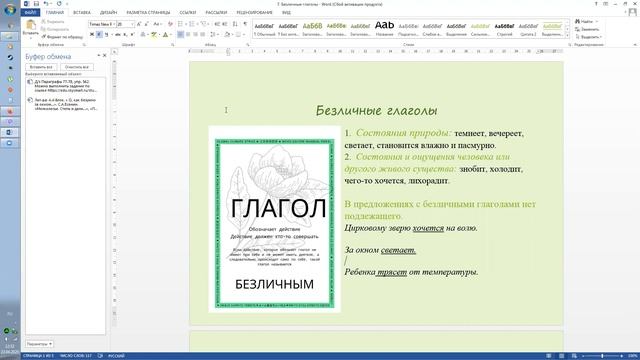The width and height of the screenshot is (640, 360).
Task: Switch to the РАССЫЛКИ ribbon tab
Action: pyautogui.click(x=216, y=13)
